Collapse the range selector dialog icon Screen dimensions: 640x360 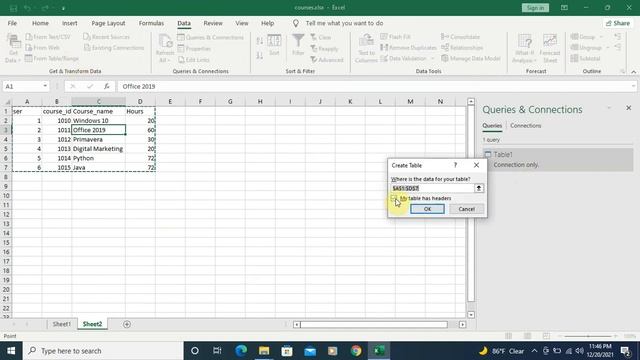point(479,188)
